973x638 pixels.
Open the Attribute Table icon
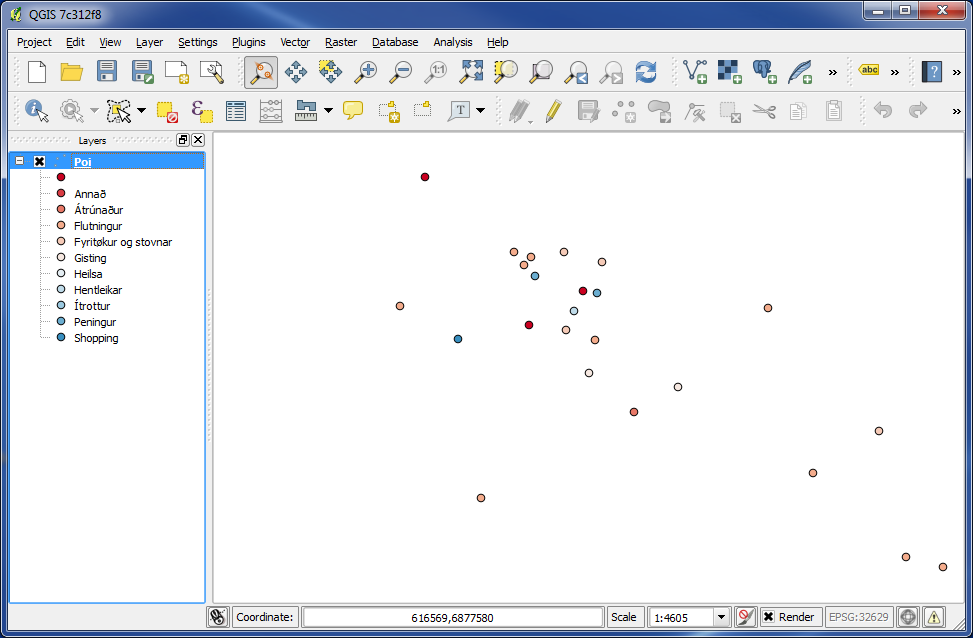(x=236, y=111)
